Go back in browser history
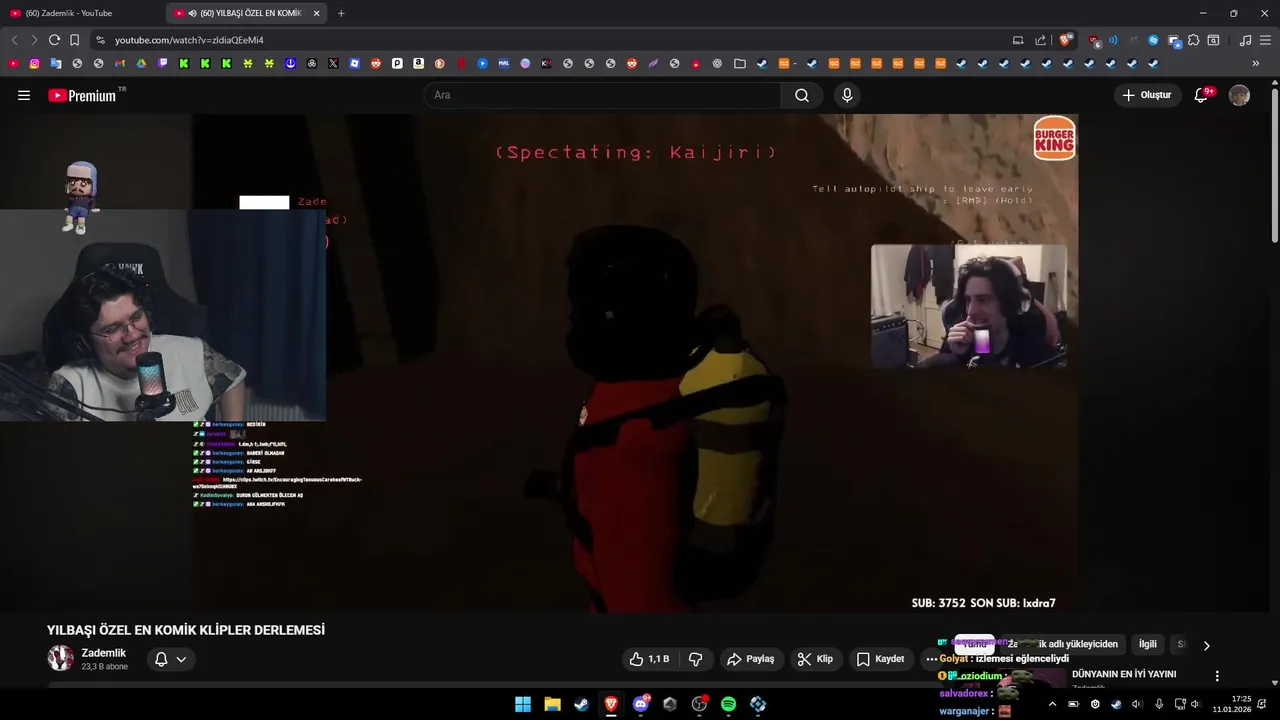The width and height of the screenshot is (1280, 720). click(14, 40)
